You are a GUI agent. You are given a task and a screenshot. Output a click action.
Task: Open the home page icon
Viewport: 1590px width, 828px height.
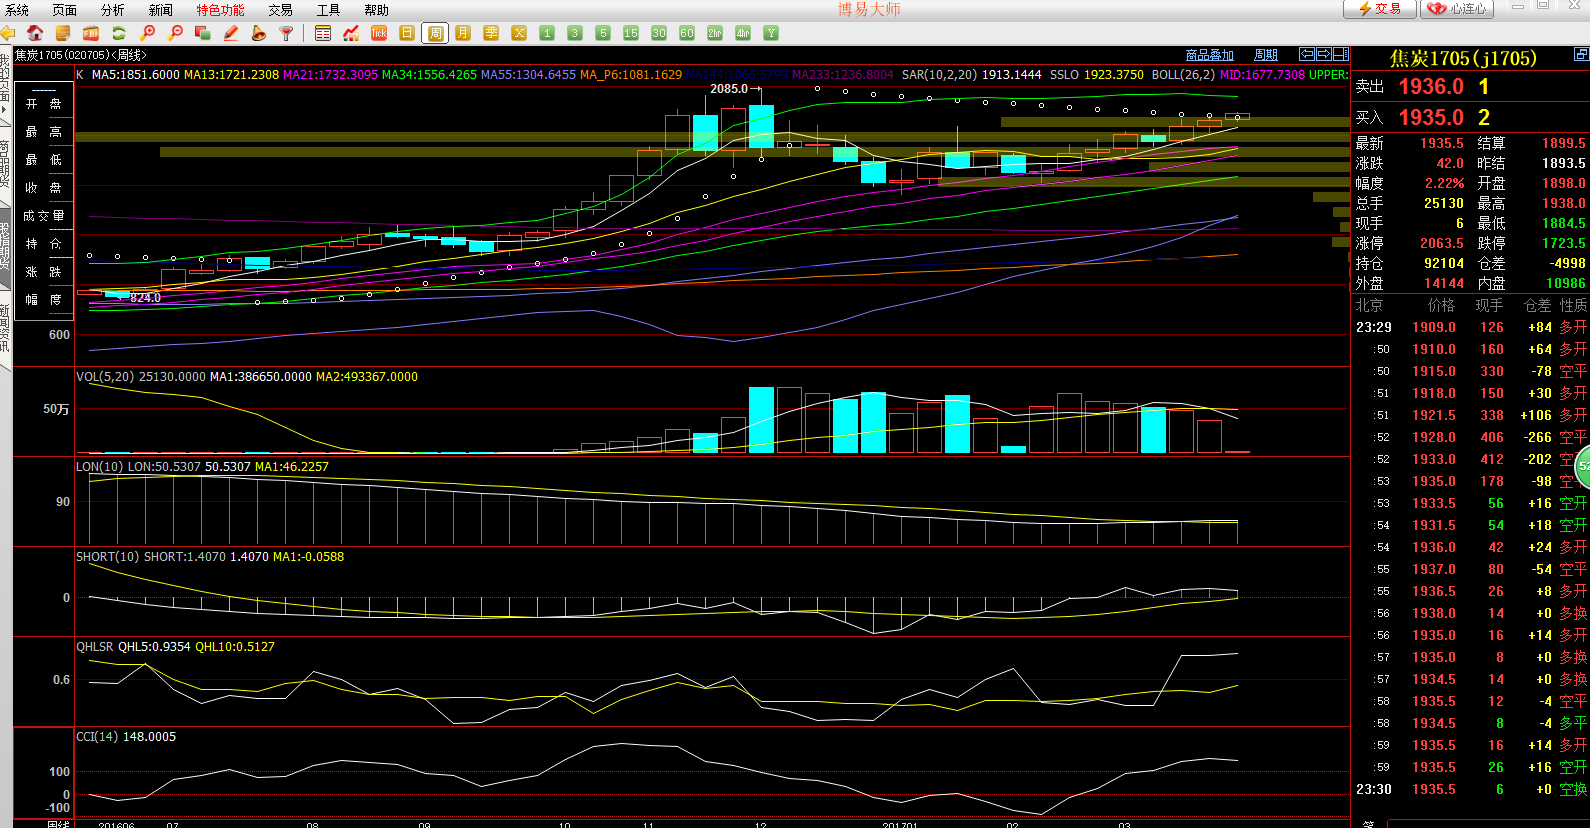point(35,33)
